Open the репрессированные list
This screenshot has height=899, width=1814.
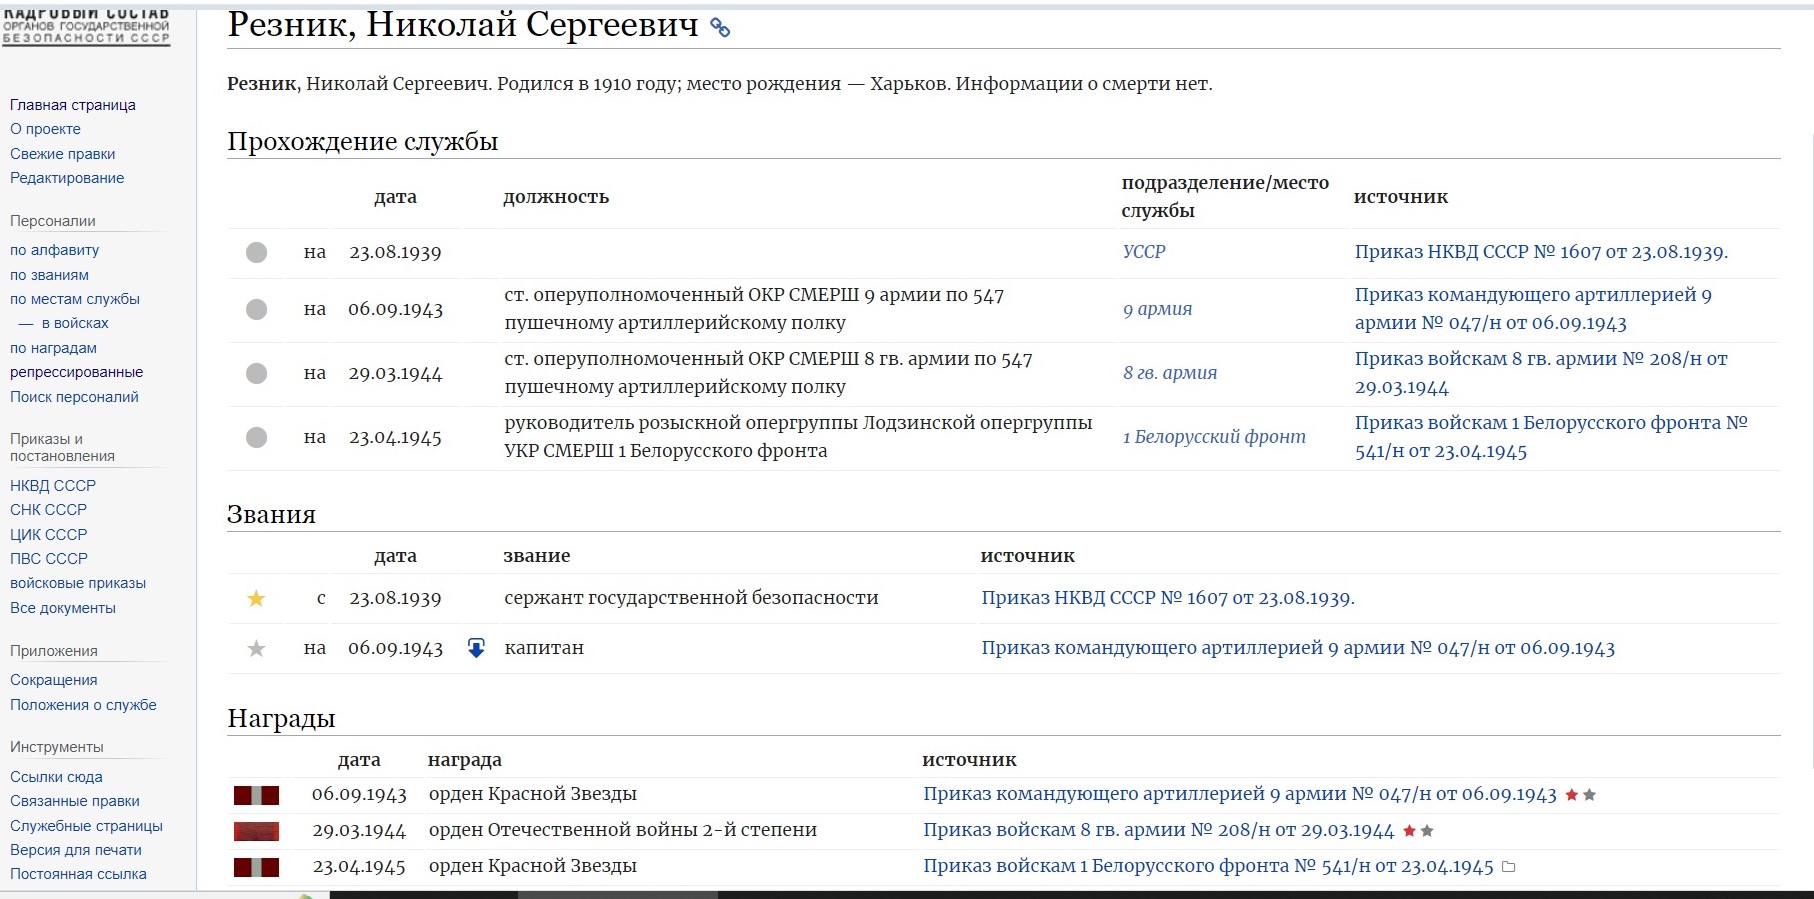[x=76, y=372]
